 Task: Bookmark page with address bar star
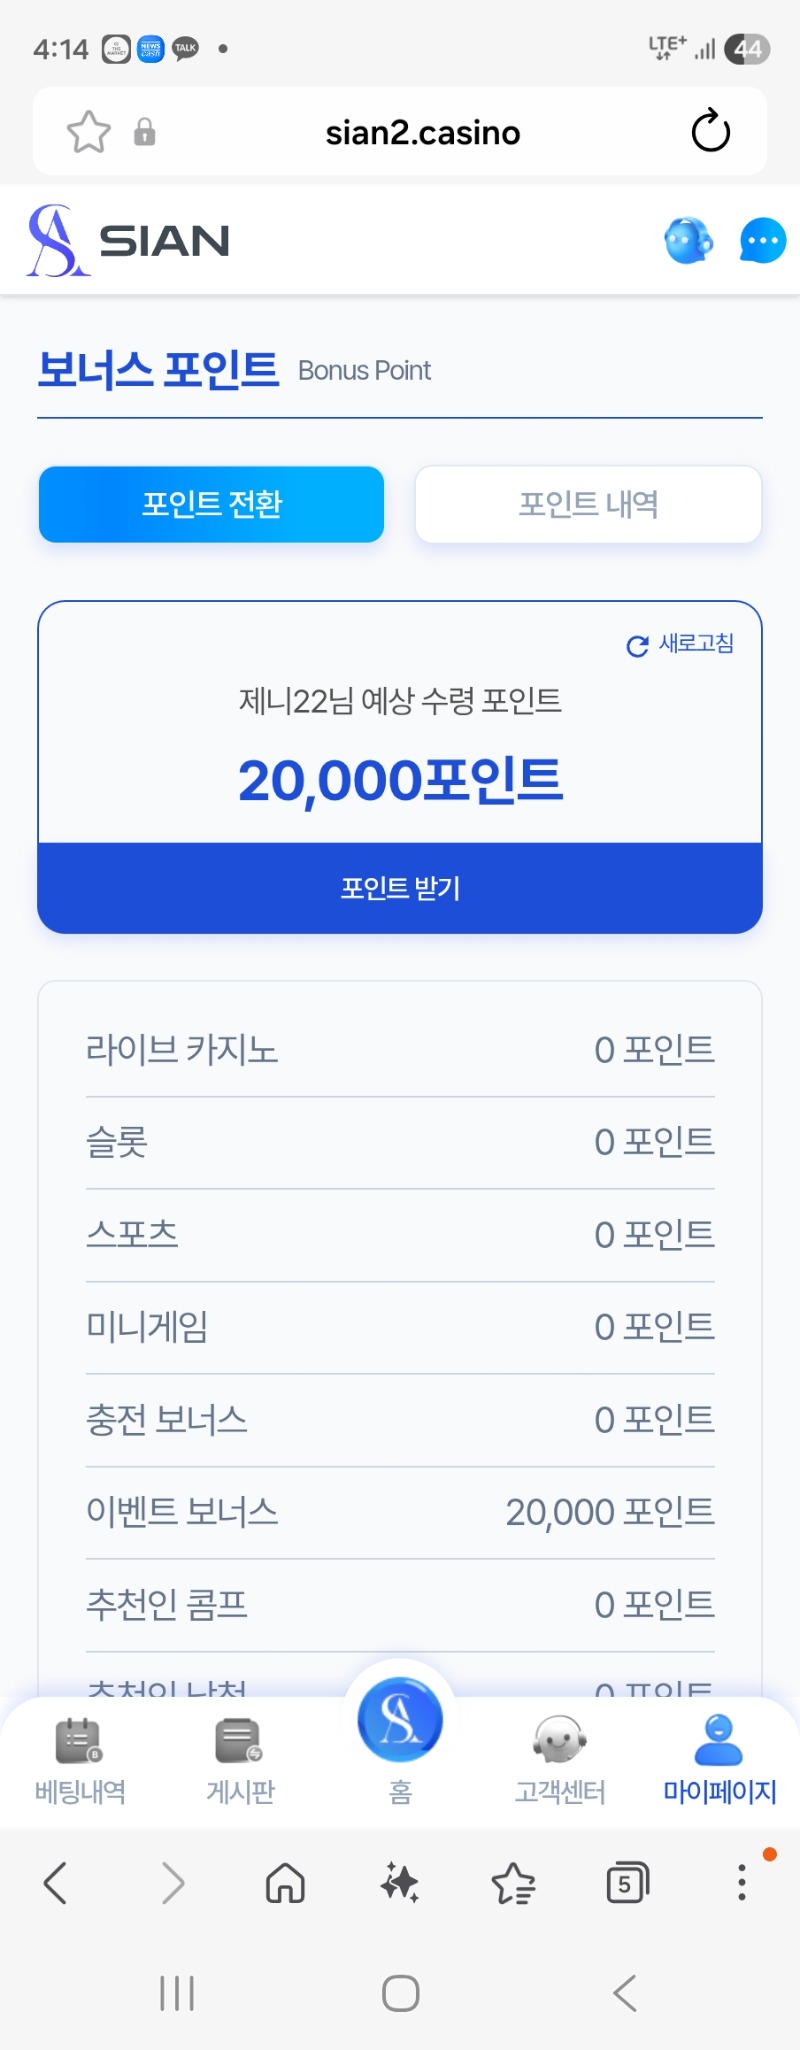pyautogui.click(x=88, y=132)
